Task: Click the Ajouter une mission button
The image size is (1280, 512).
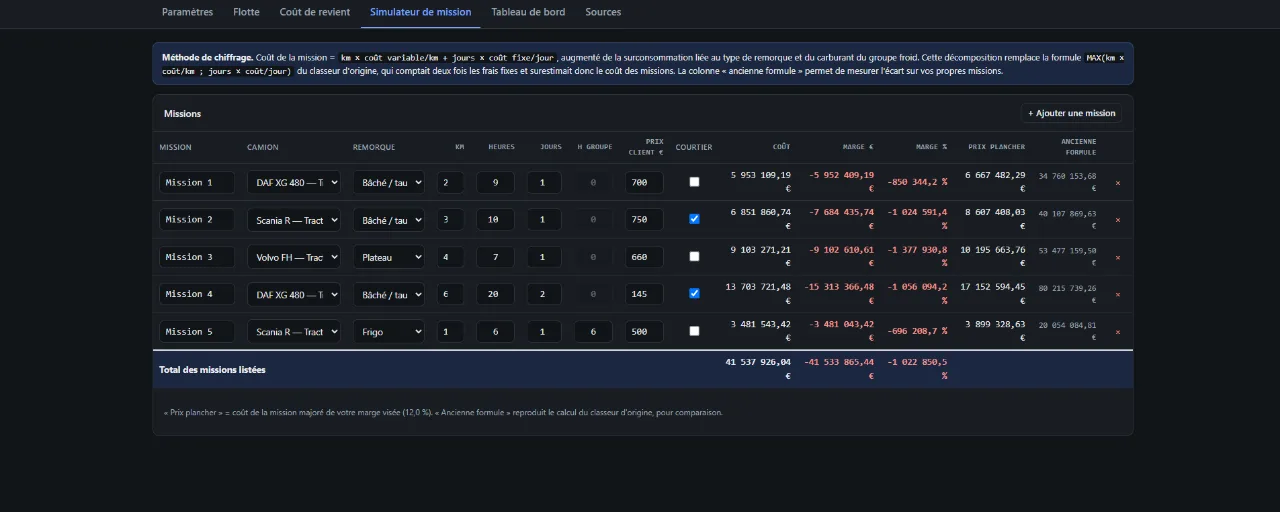Action: pos(1071,113)
